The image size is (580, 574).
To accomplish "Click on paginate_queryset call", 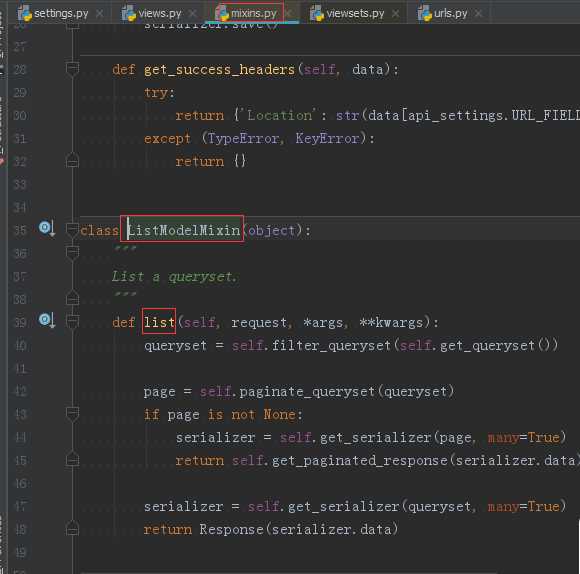I will coord(307,392).
